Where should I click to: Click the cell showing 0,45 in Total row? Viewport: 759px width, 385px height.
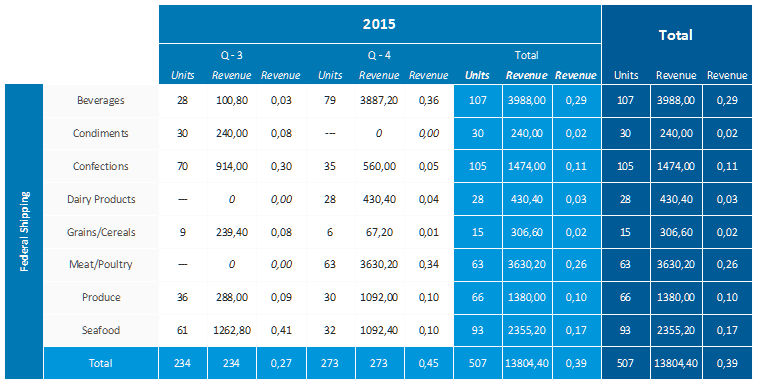(428, 363)
